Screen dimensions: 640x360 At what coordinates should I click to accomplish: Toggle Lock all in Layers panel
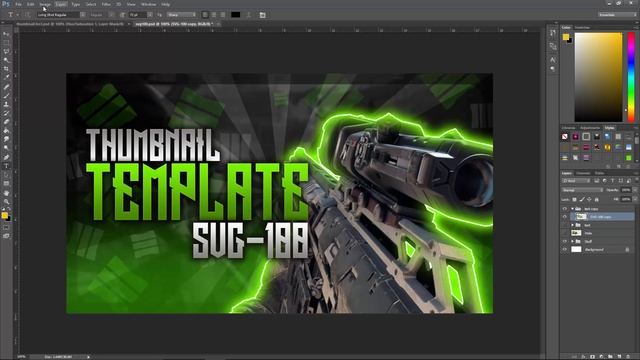click(597, 199)
